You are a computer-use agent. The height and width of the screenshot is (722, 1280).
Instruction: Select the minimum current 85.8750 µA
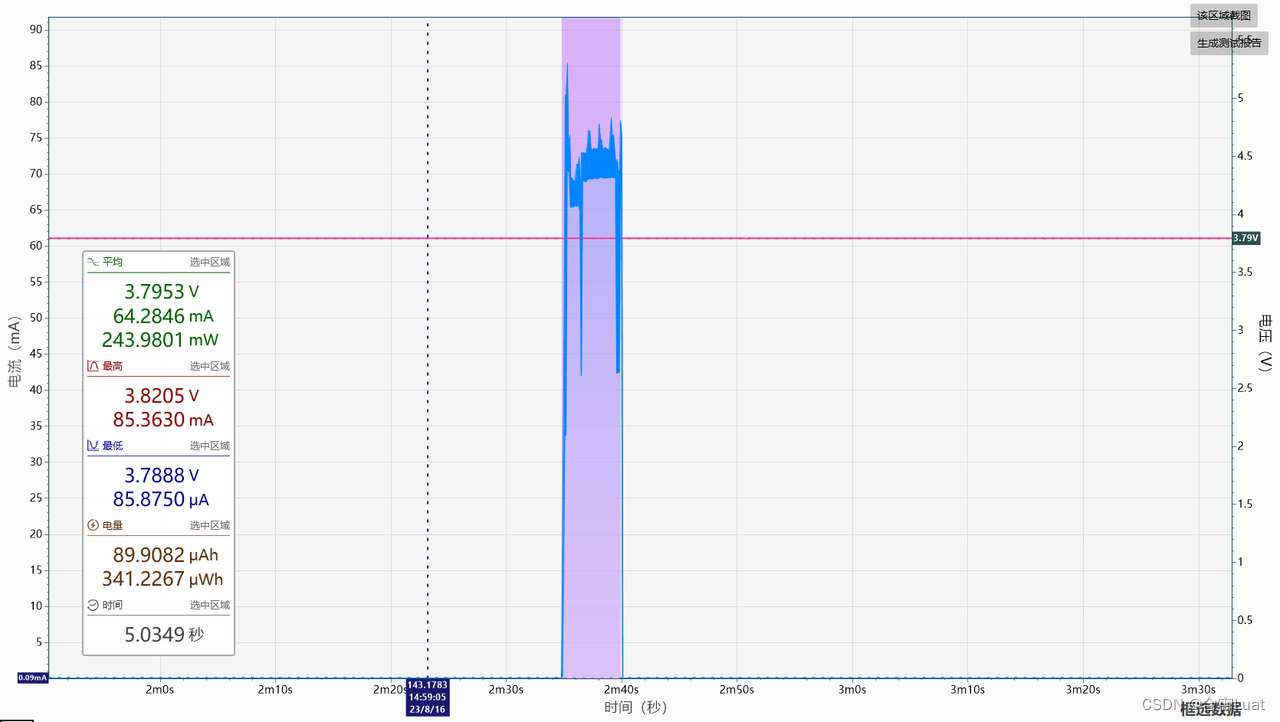point(163,500)
